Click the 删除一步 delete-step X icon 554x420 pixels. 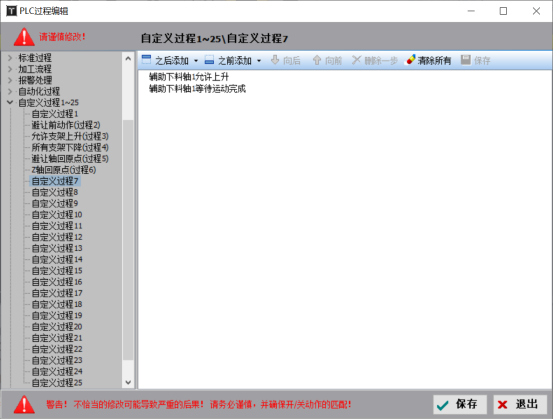[356, 60]
